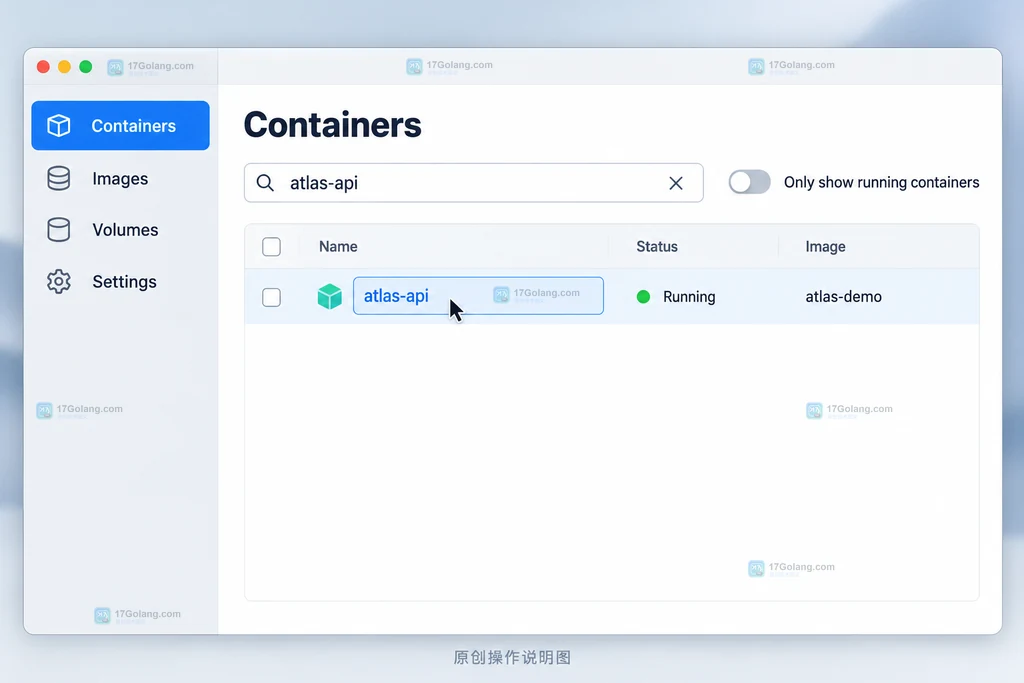Maximize the window with the green button
Image resolution: width=1024 pixels, height=683 pixels.
coord(86,67)
